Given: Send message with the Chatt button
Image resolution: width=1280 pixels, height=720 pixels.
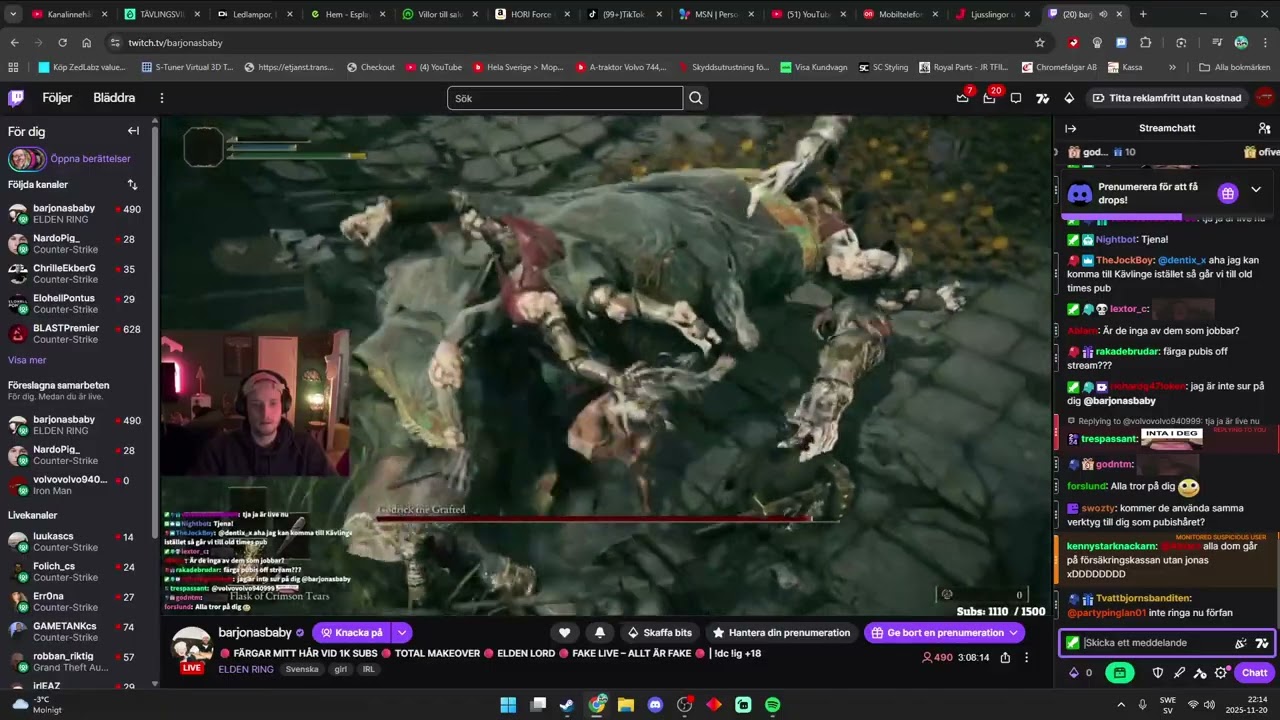Looking at the screenshot, I should (x=1254, y=673).
